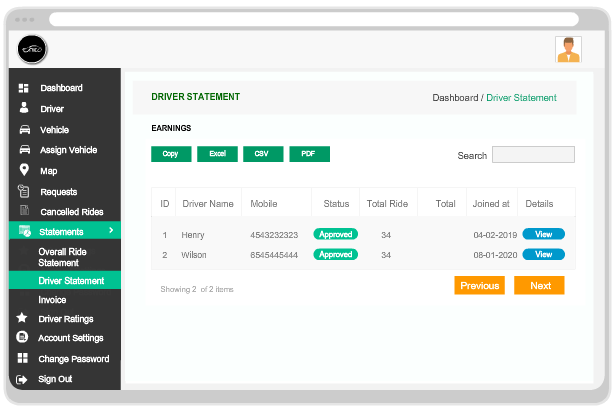Open Cancelled Rides from sidebar
This screenshot has height=412, width=615.
[72, 212]
